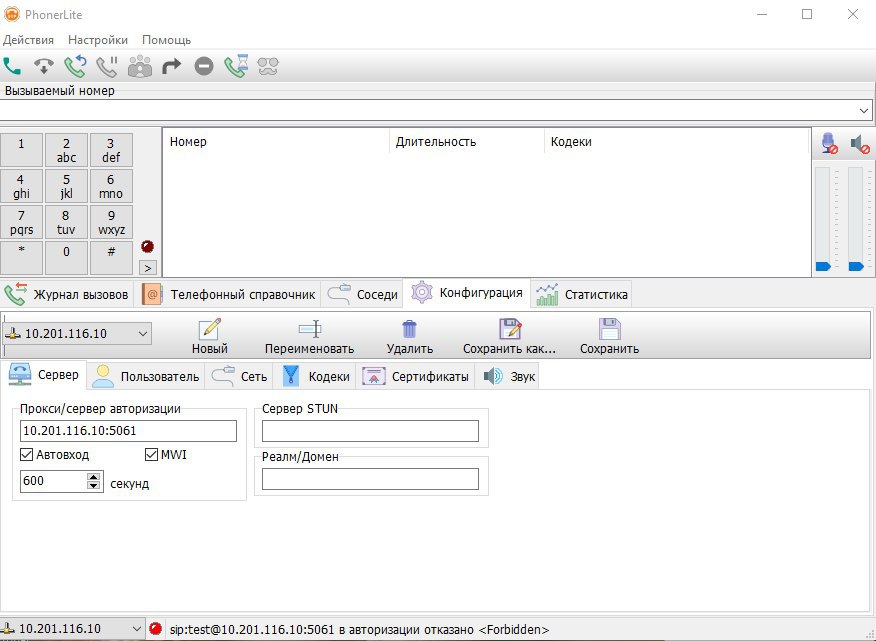Viewport: 876px width, 641px height.
Task: Click the transfer call arrow icon
Action: (172, 67)
